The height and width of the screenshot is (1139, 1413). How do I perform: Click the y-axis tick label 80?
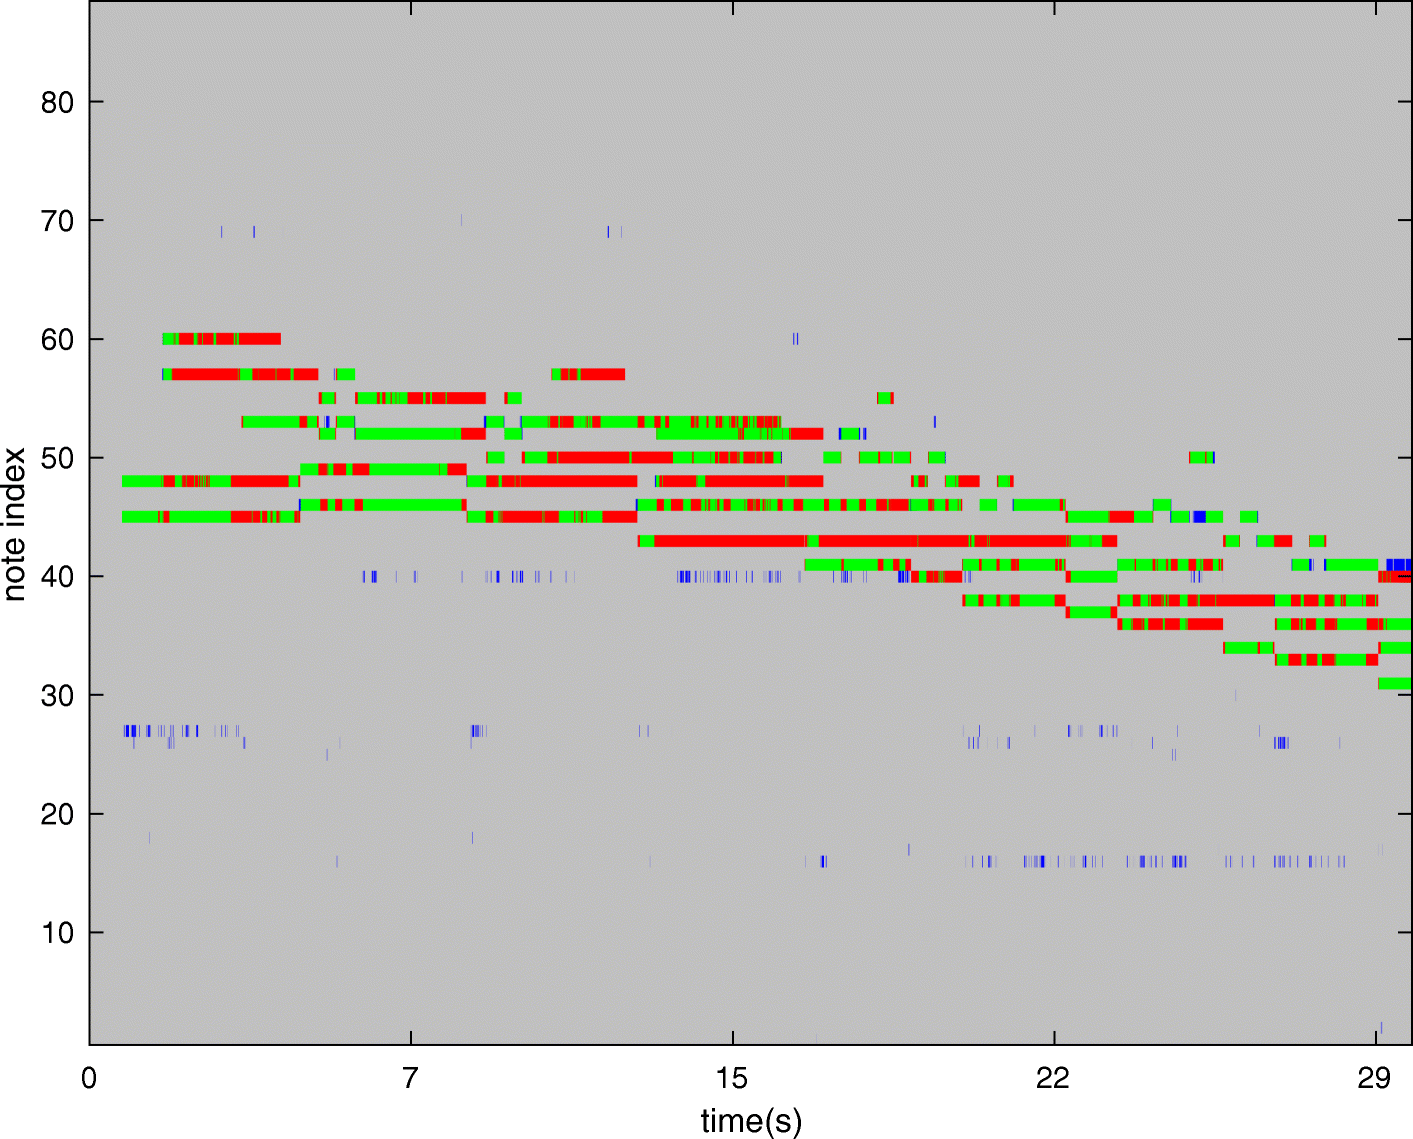coord(58,102)
